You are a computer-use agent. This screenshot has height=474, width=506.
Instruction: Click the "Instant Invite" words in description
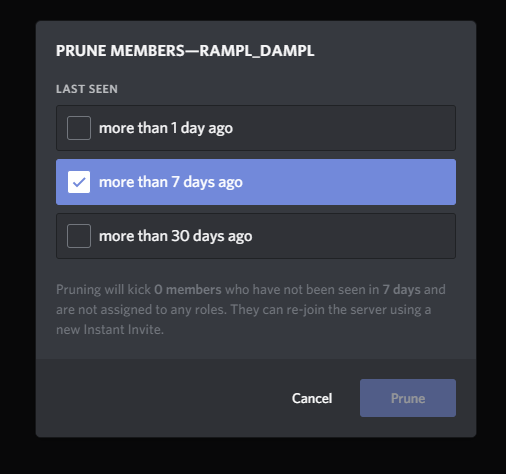123,330
